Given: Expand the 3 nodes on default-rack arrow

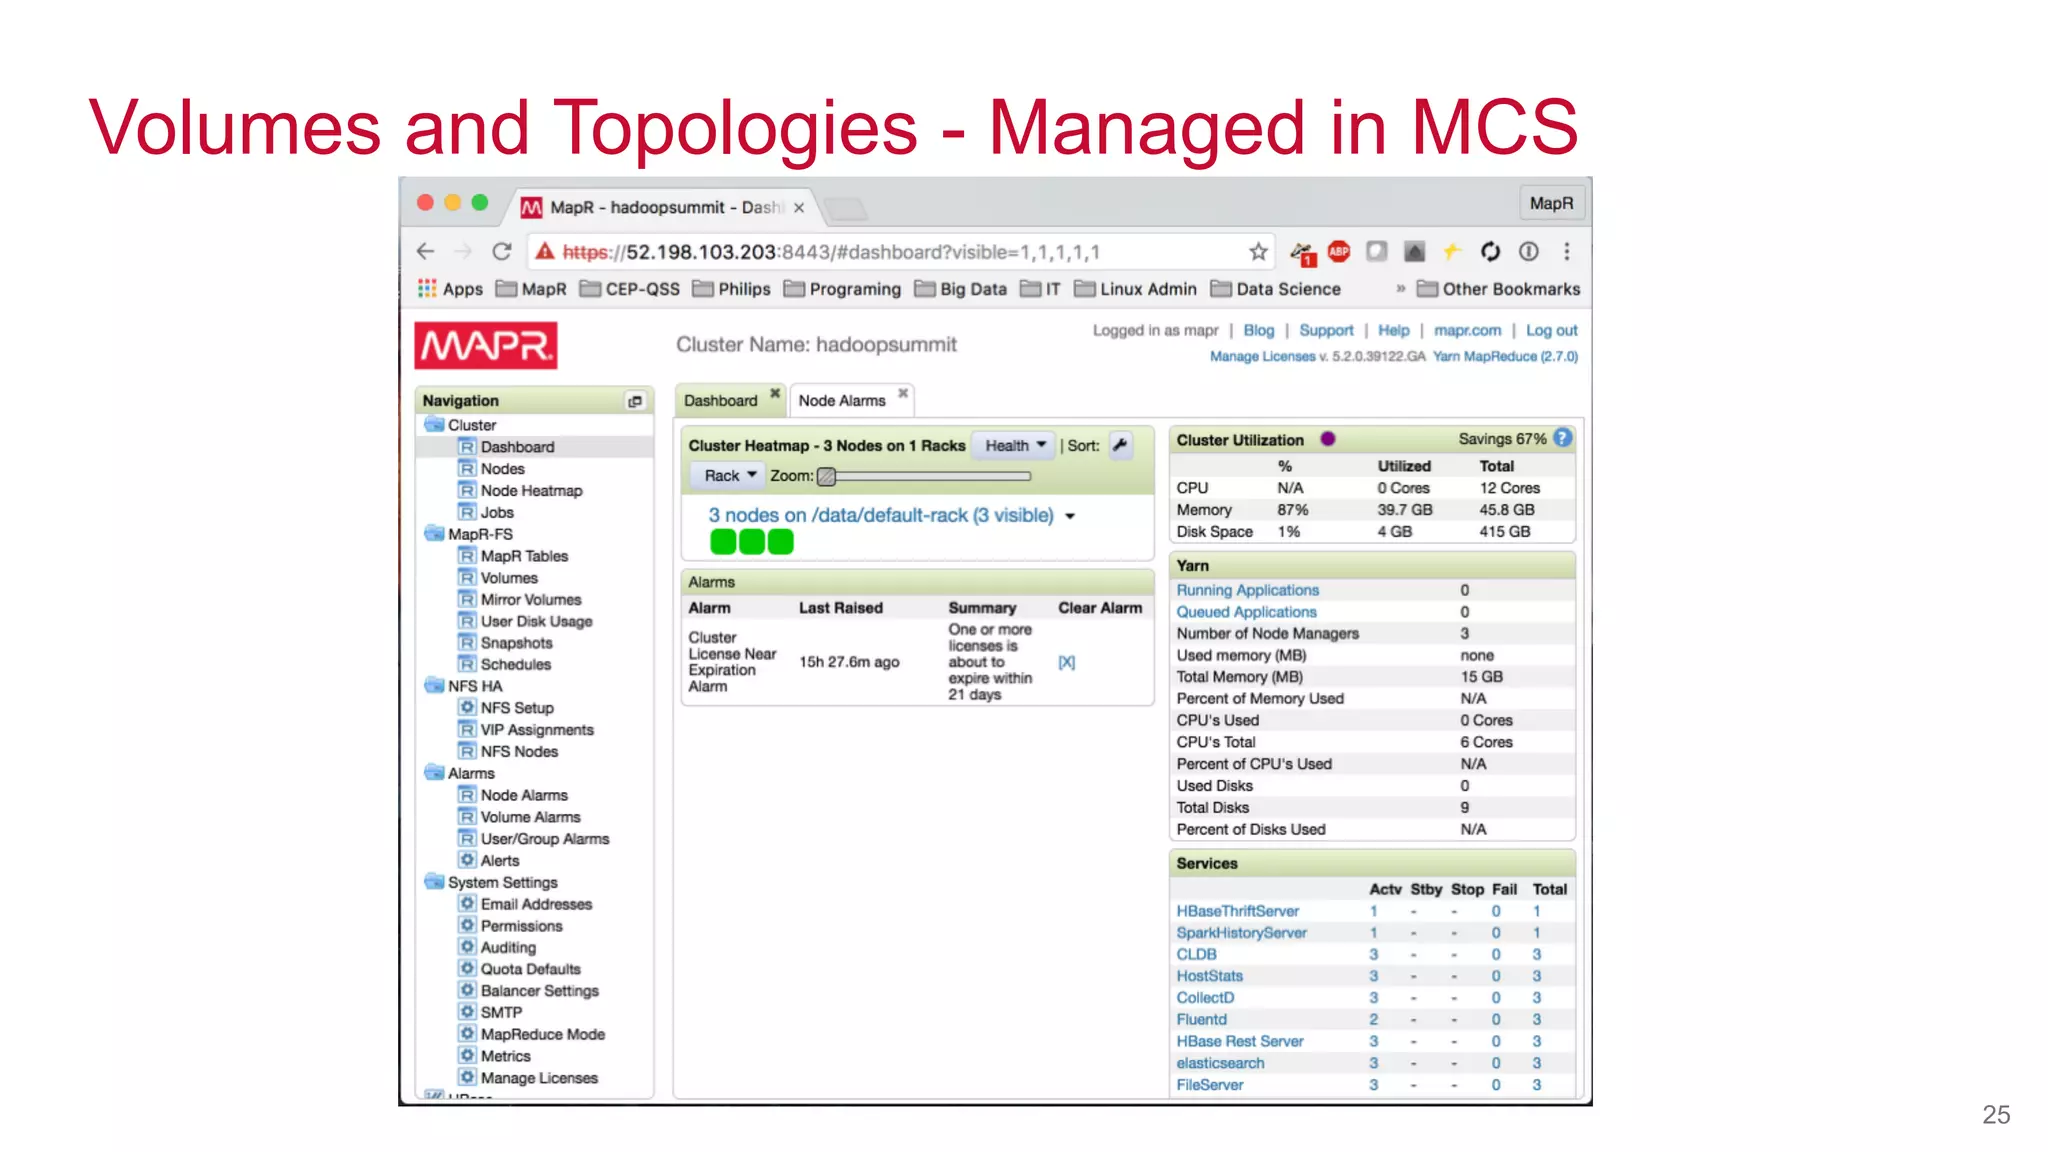Looking at the screenshot, I should [x=1070, y=517].
